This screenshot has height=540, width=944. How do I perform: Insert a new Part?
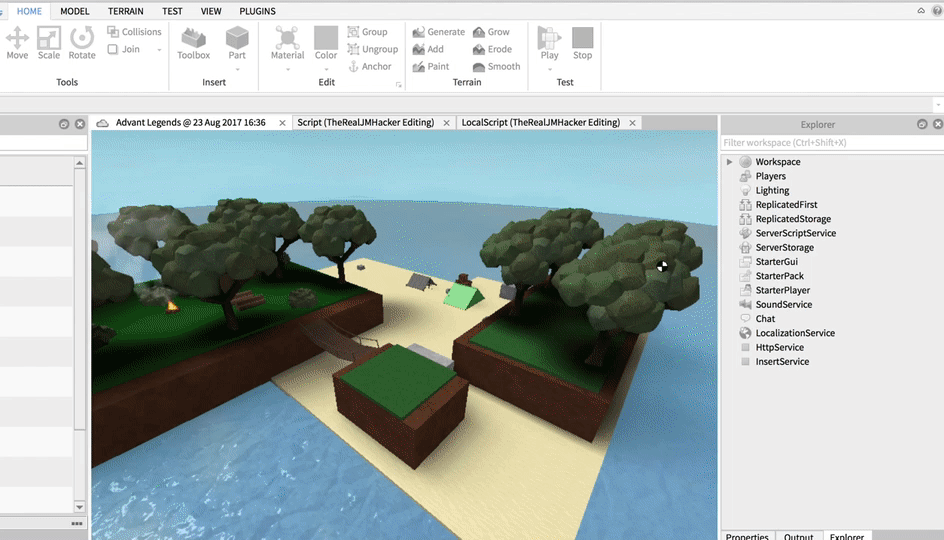point(237,43)
